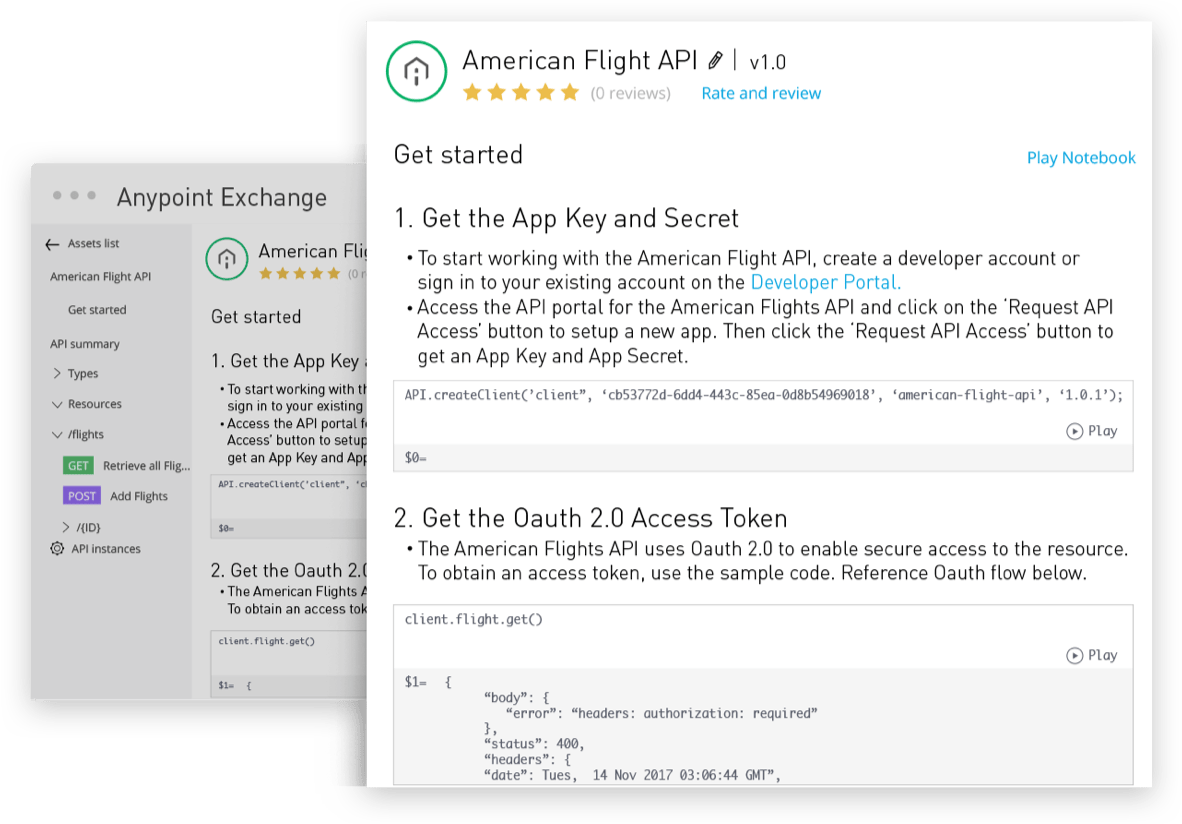1182x824 pixels.
Task: Expand the Types section in sidebar
Action: click(57, 373)
